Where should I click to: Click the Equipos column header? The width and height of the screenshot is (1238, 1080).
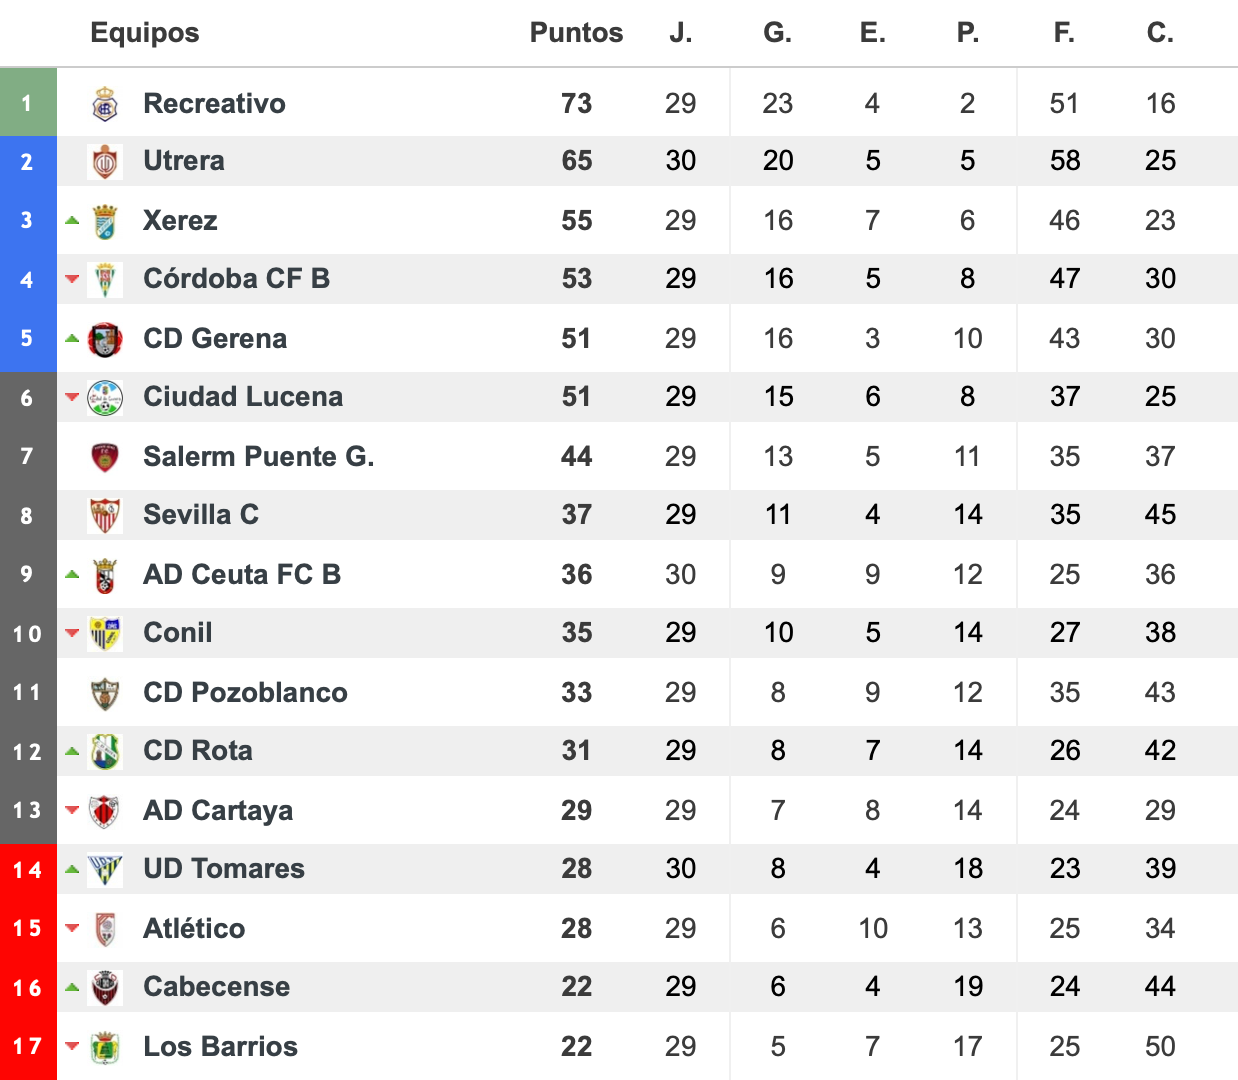[x=145, y=33]
